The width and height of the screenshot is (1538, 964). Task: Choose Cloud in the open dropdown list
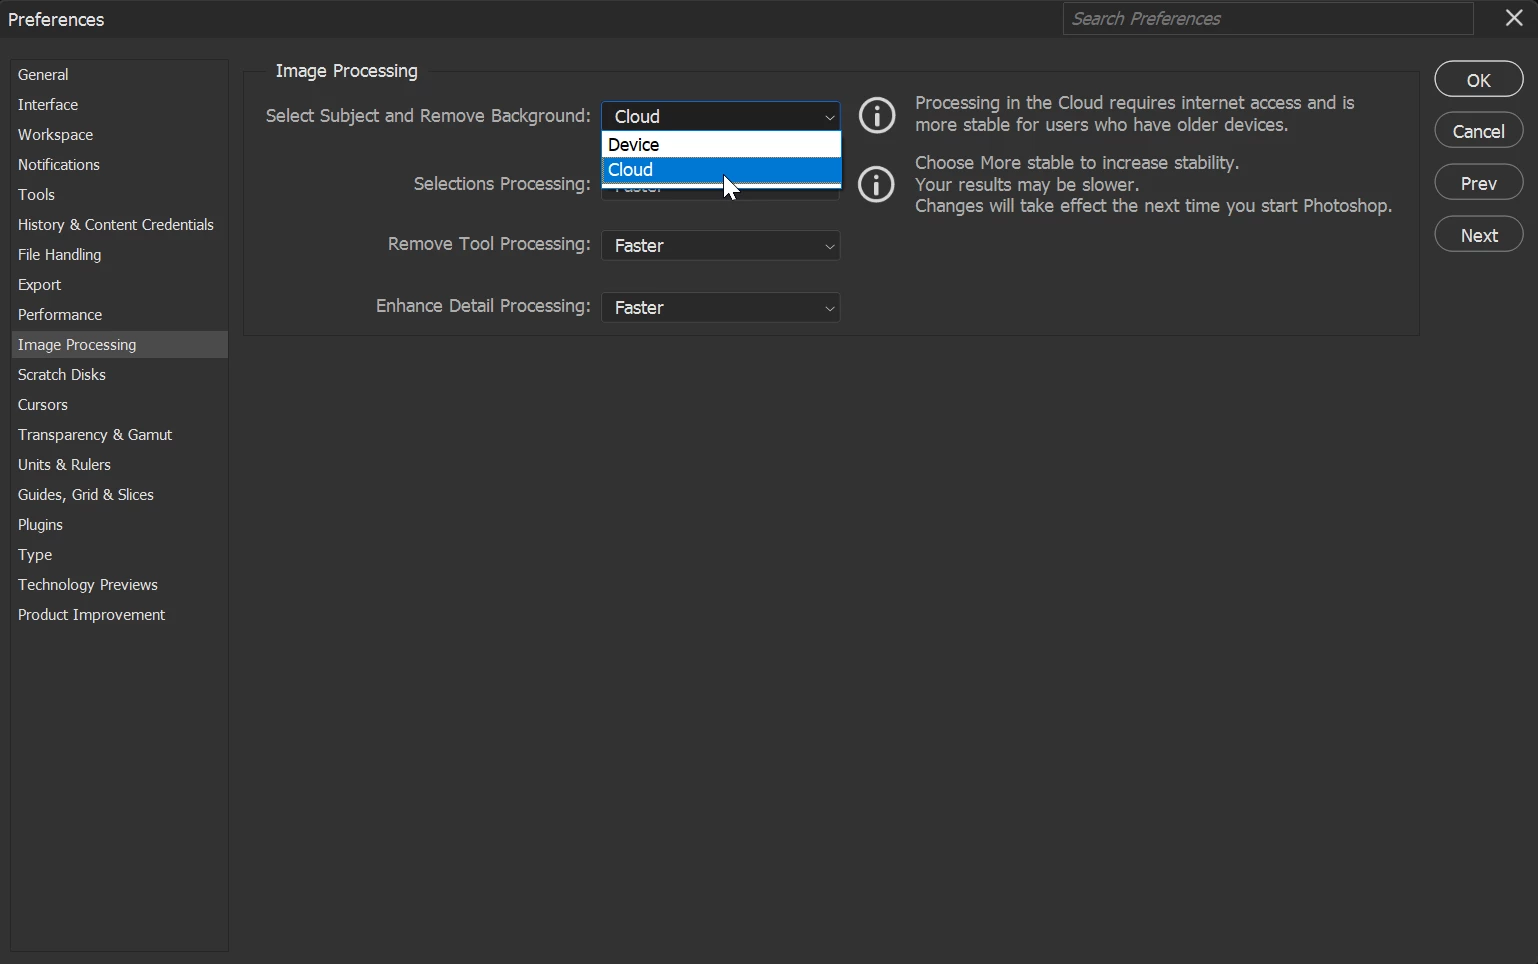[x=721, y=170]
